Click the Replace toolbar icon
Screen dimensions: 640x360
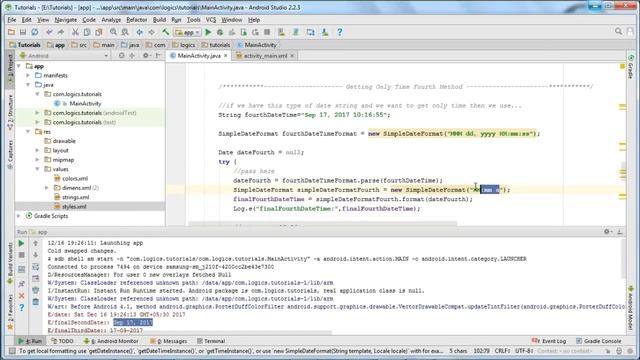tap(125, 32)
